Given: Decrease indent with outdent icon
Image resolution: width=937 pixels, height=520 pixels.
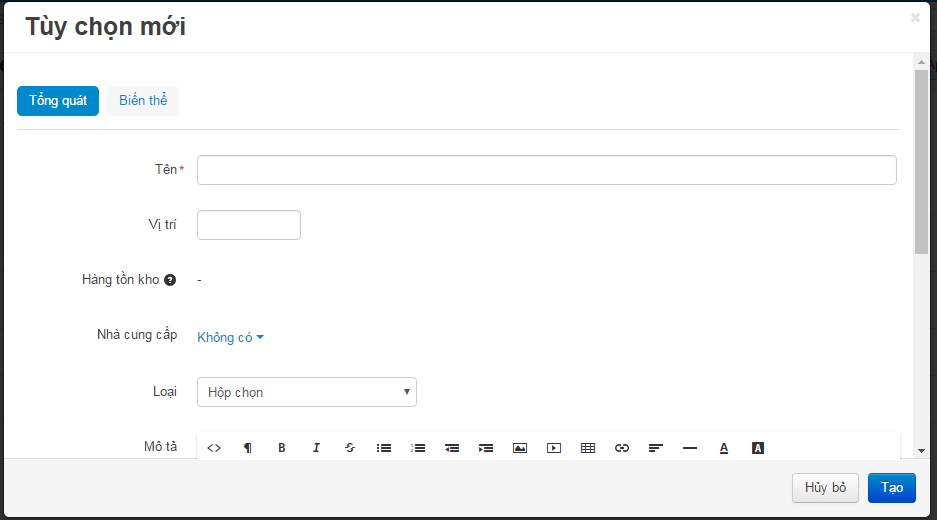Looking at the screenshot, I should (452, 448).
